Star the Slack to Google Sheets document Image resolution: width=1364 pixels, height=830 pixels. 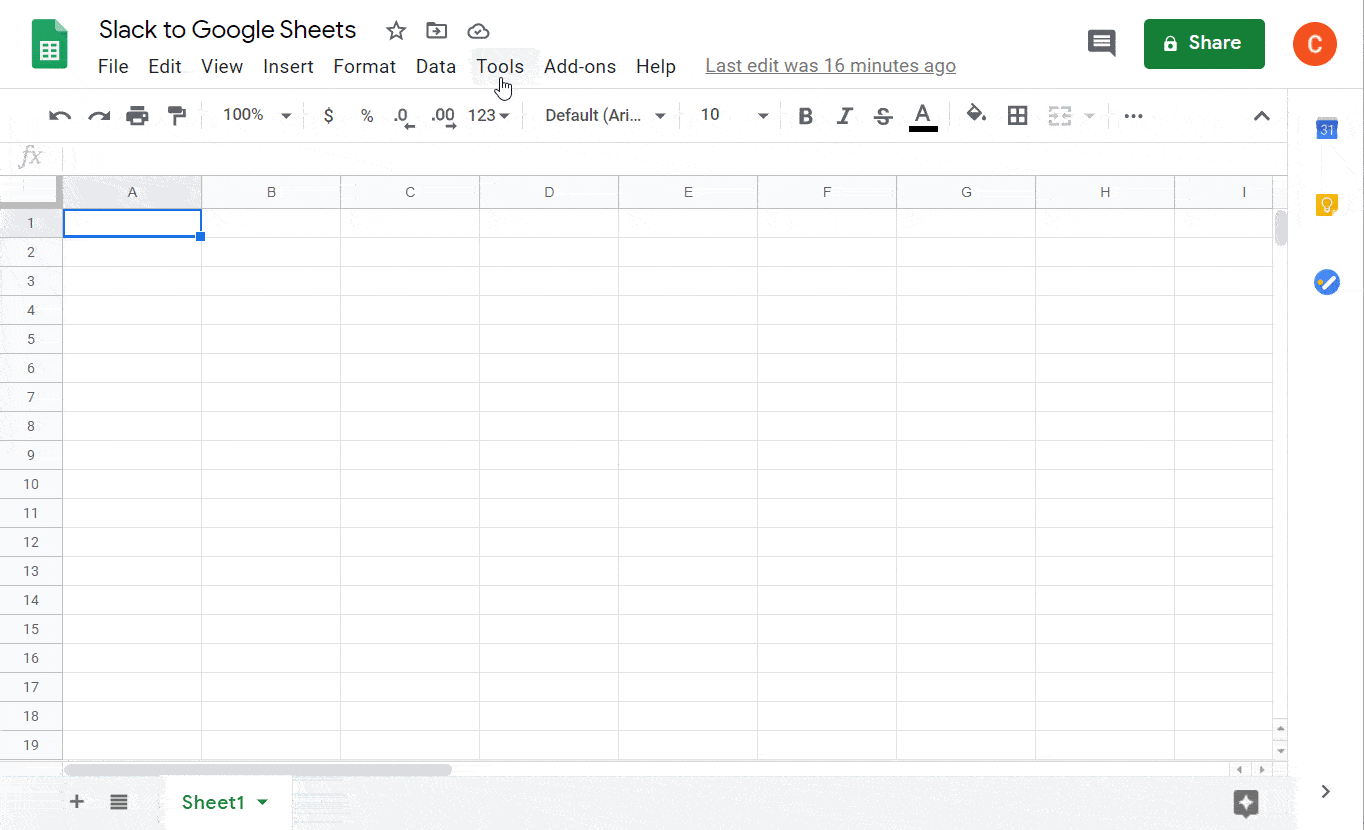pyautogui.click(x=396, y=31)
